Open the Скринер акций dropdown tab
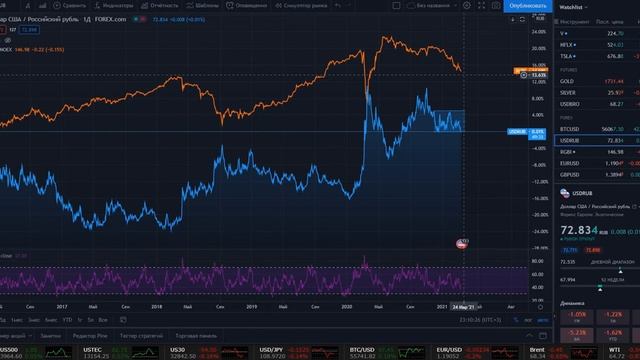Viewport: 640px width, 360px height. [x=15, y=336]
